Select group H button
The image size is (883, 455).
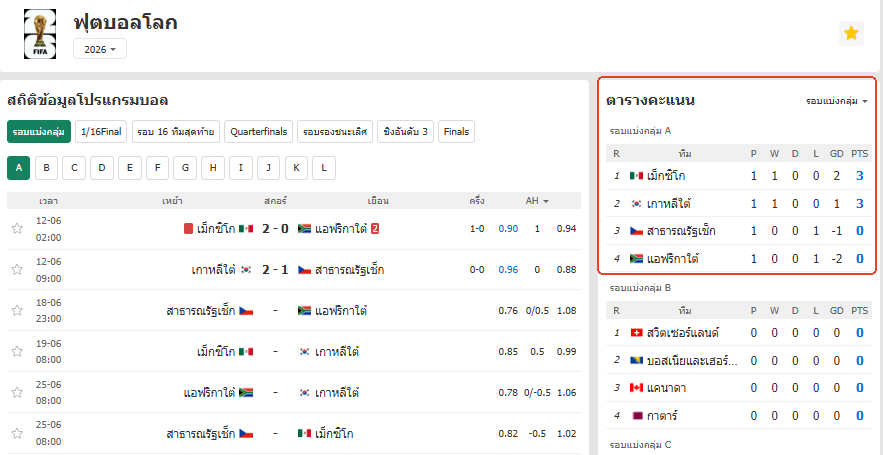tap(213, 168)
